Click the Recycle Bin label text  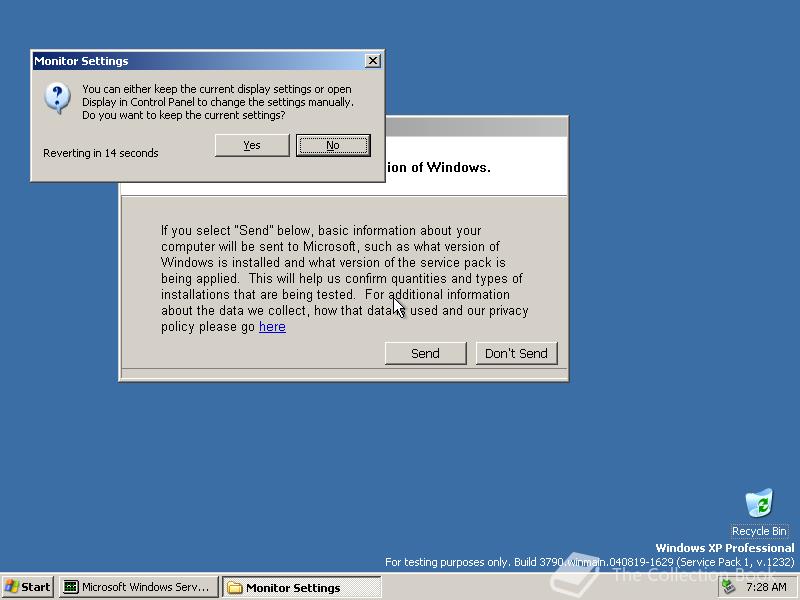click(x=759, y=531)
